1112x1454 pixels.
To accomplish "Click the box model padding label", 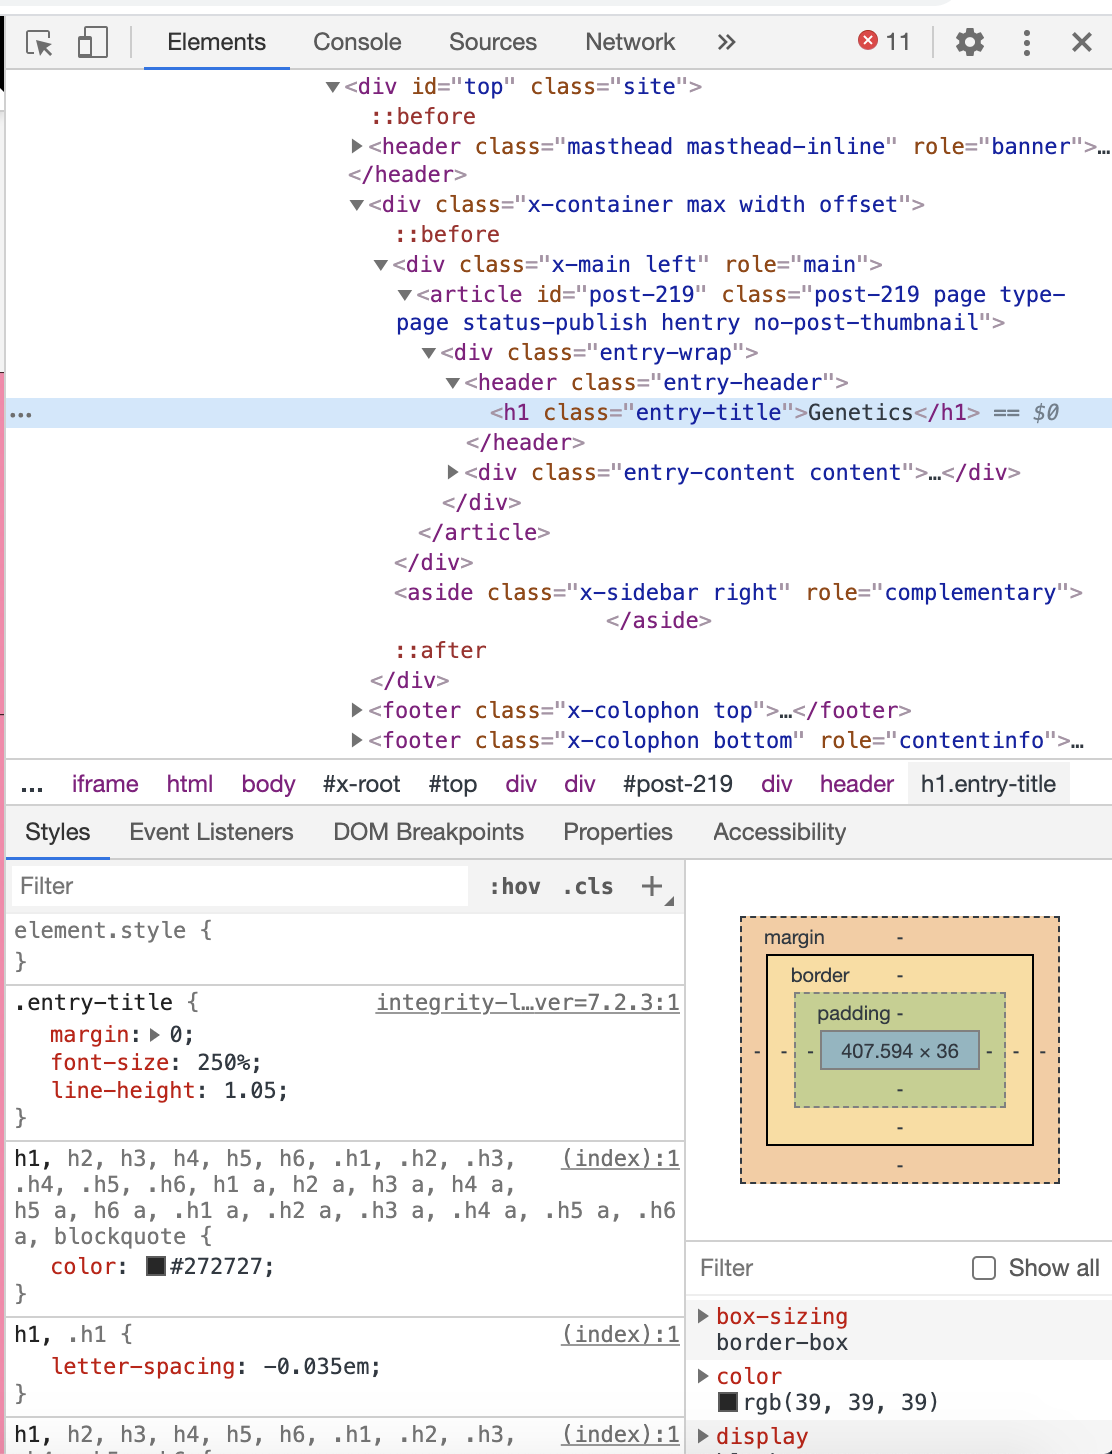I will (853, 1013).
